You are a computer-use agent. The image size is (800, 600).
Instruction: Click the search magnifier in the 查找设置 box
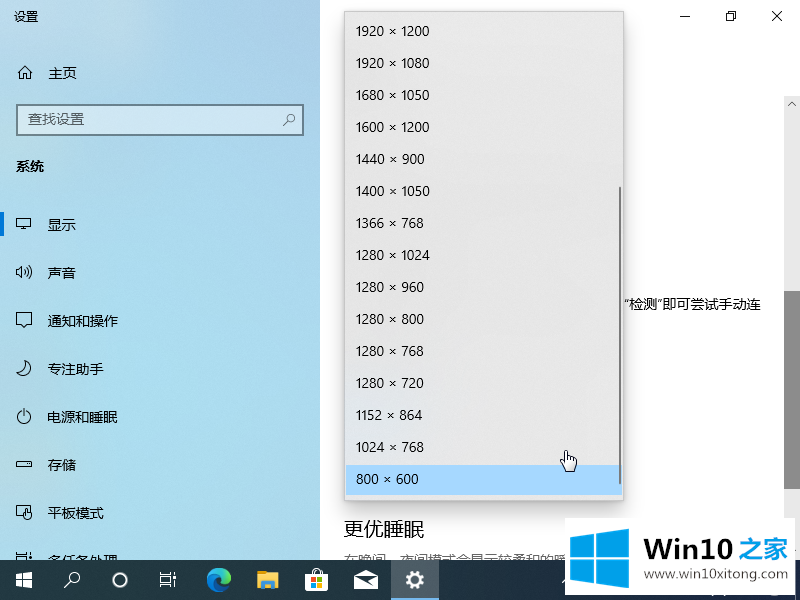click(x=289, y=119)
